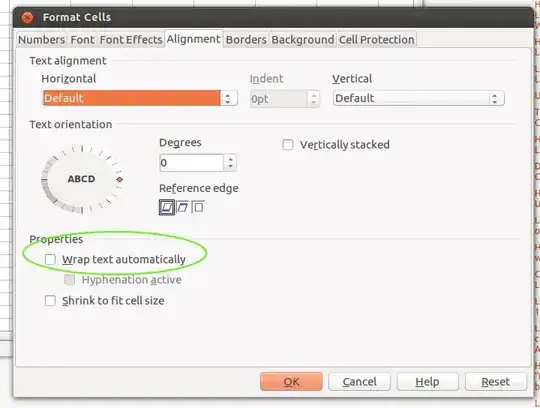Screen dimensions: 540x408
Task: Open the Numbers tab
Action: click(x=42, y=40)
